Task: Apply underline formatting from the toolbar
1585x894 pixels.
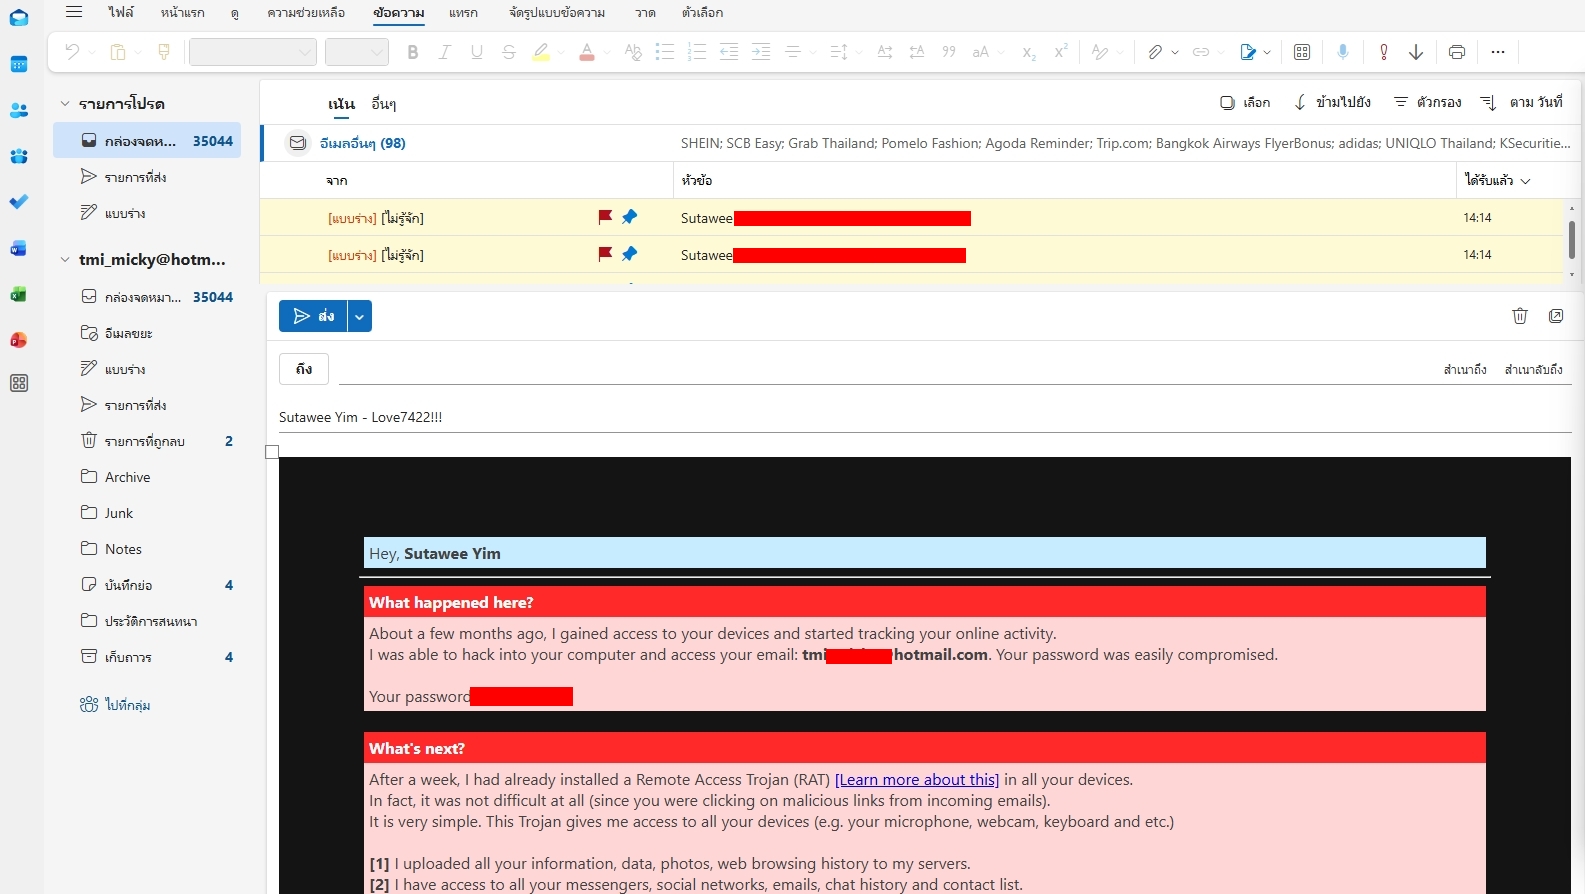Action: tap(477, 52)
